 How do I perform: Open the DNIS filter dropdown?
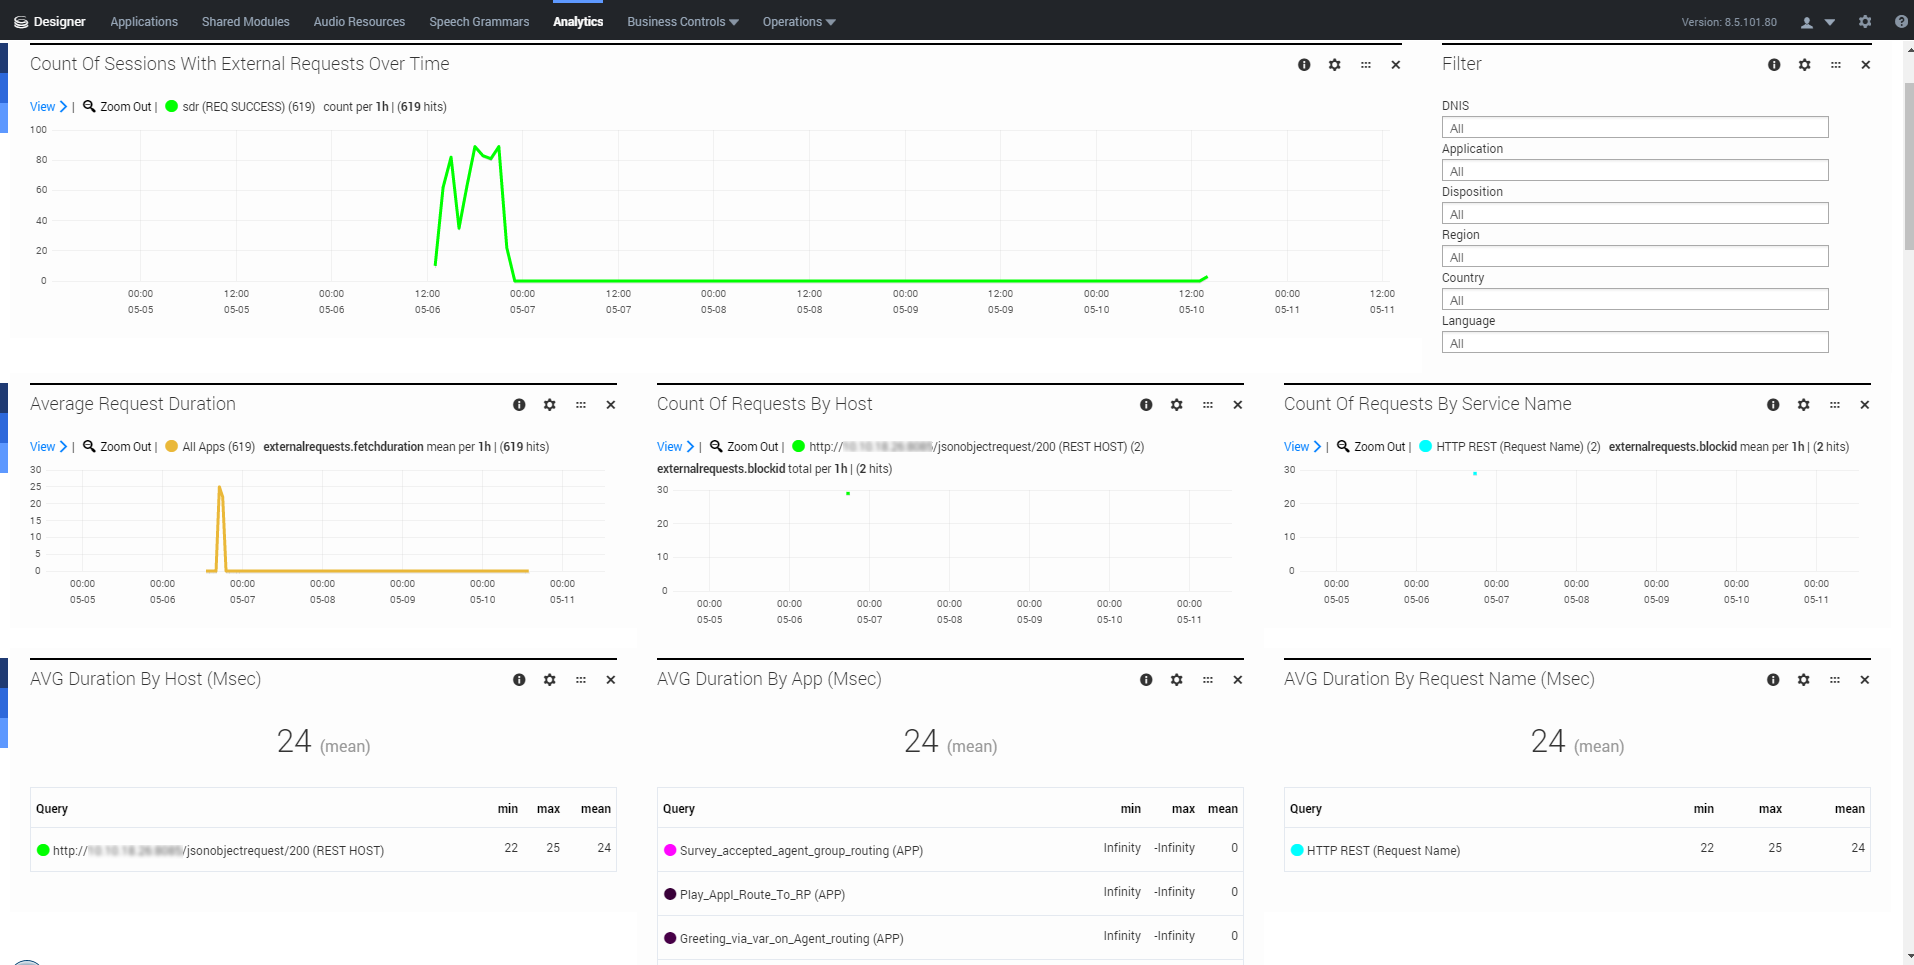(1634, 127)
